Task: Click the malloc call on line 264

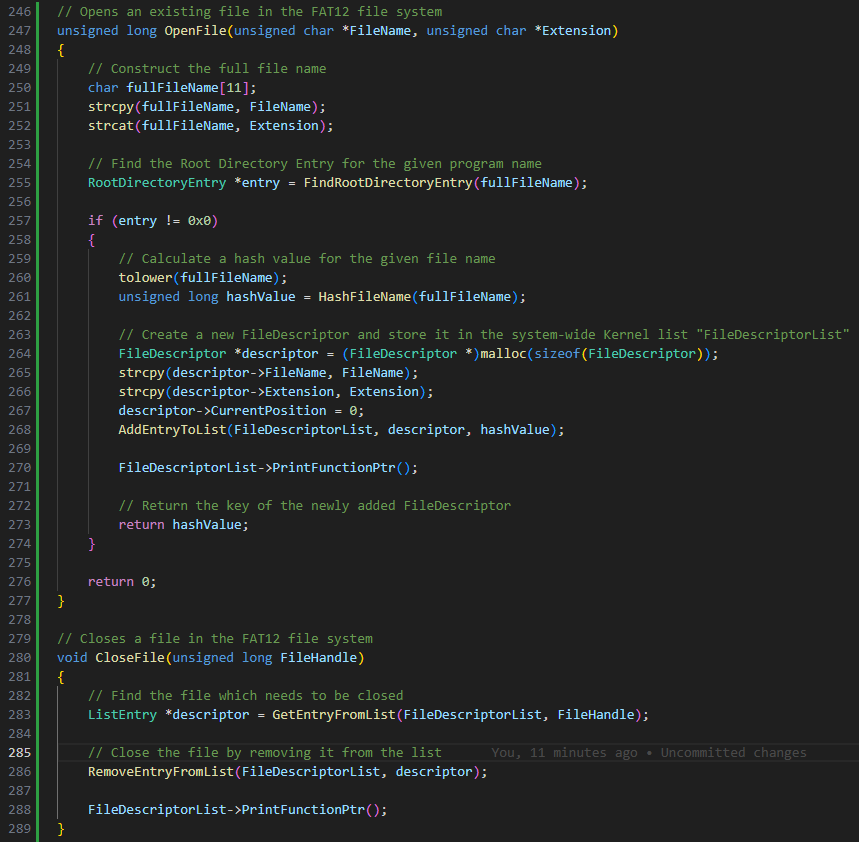Action: (x=503, y=353)
